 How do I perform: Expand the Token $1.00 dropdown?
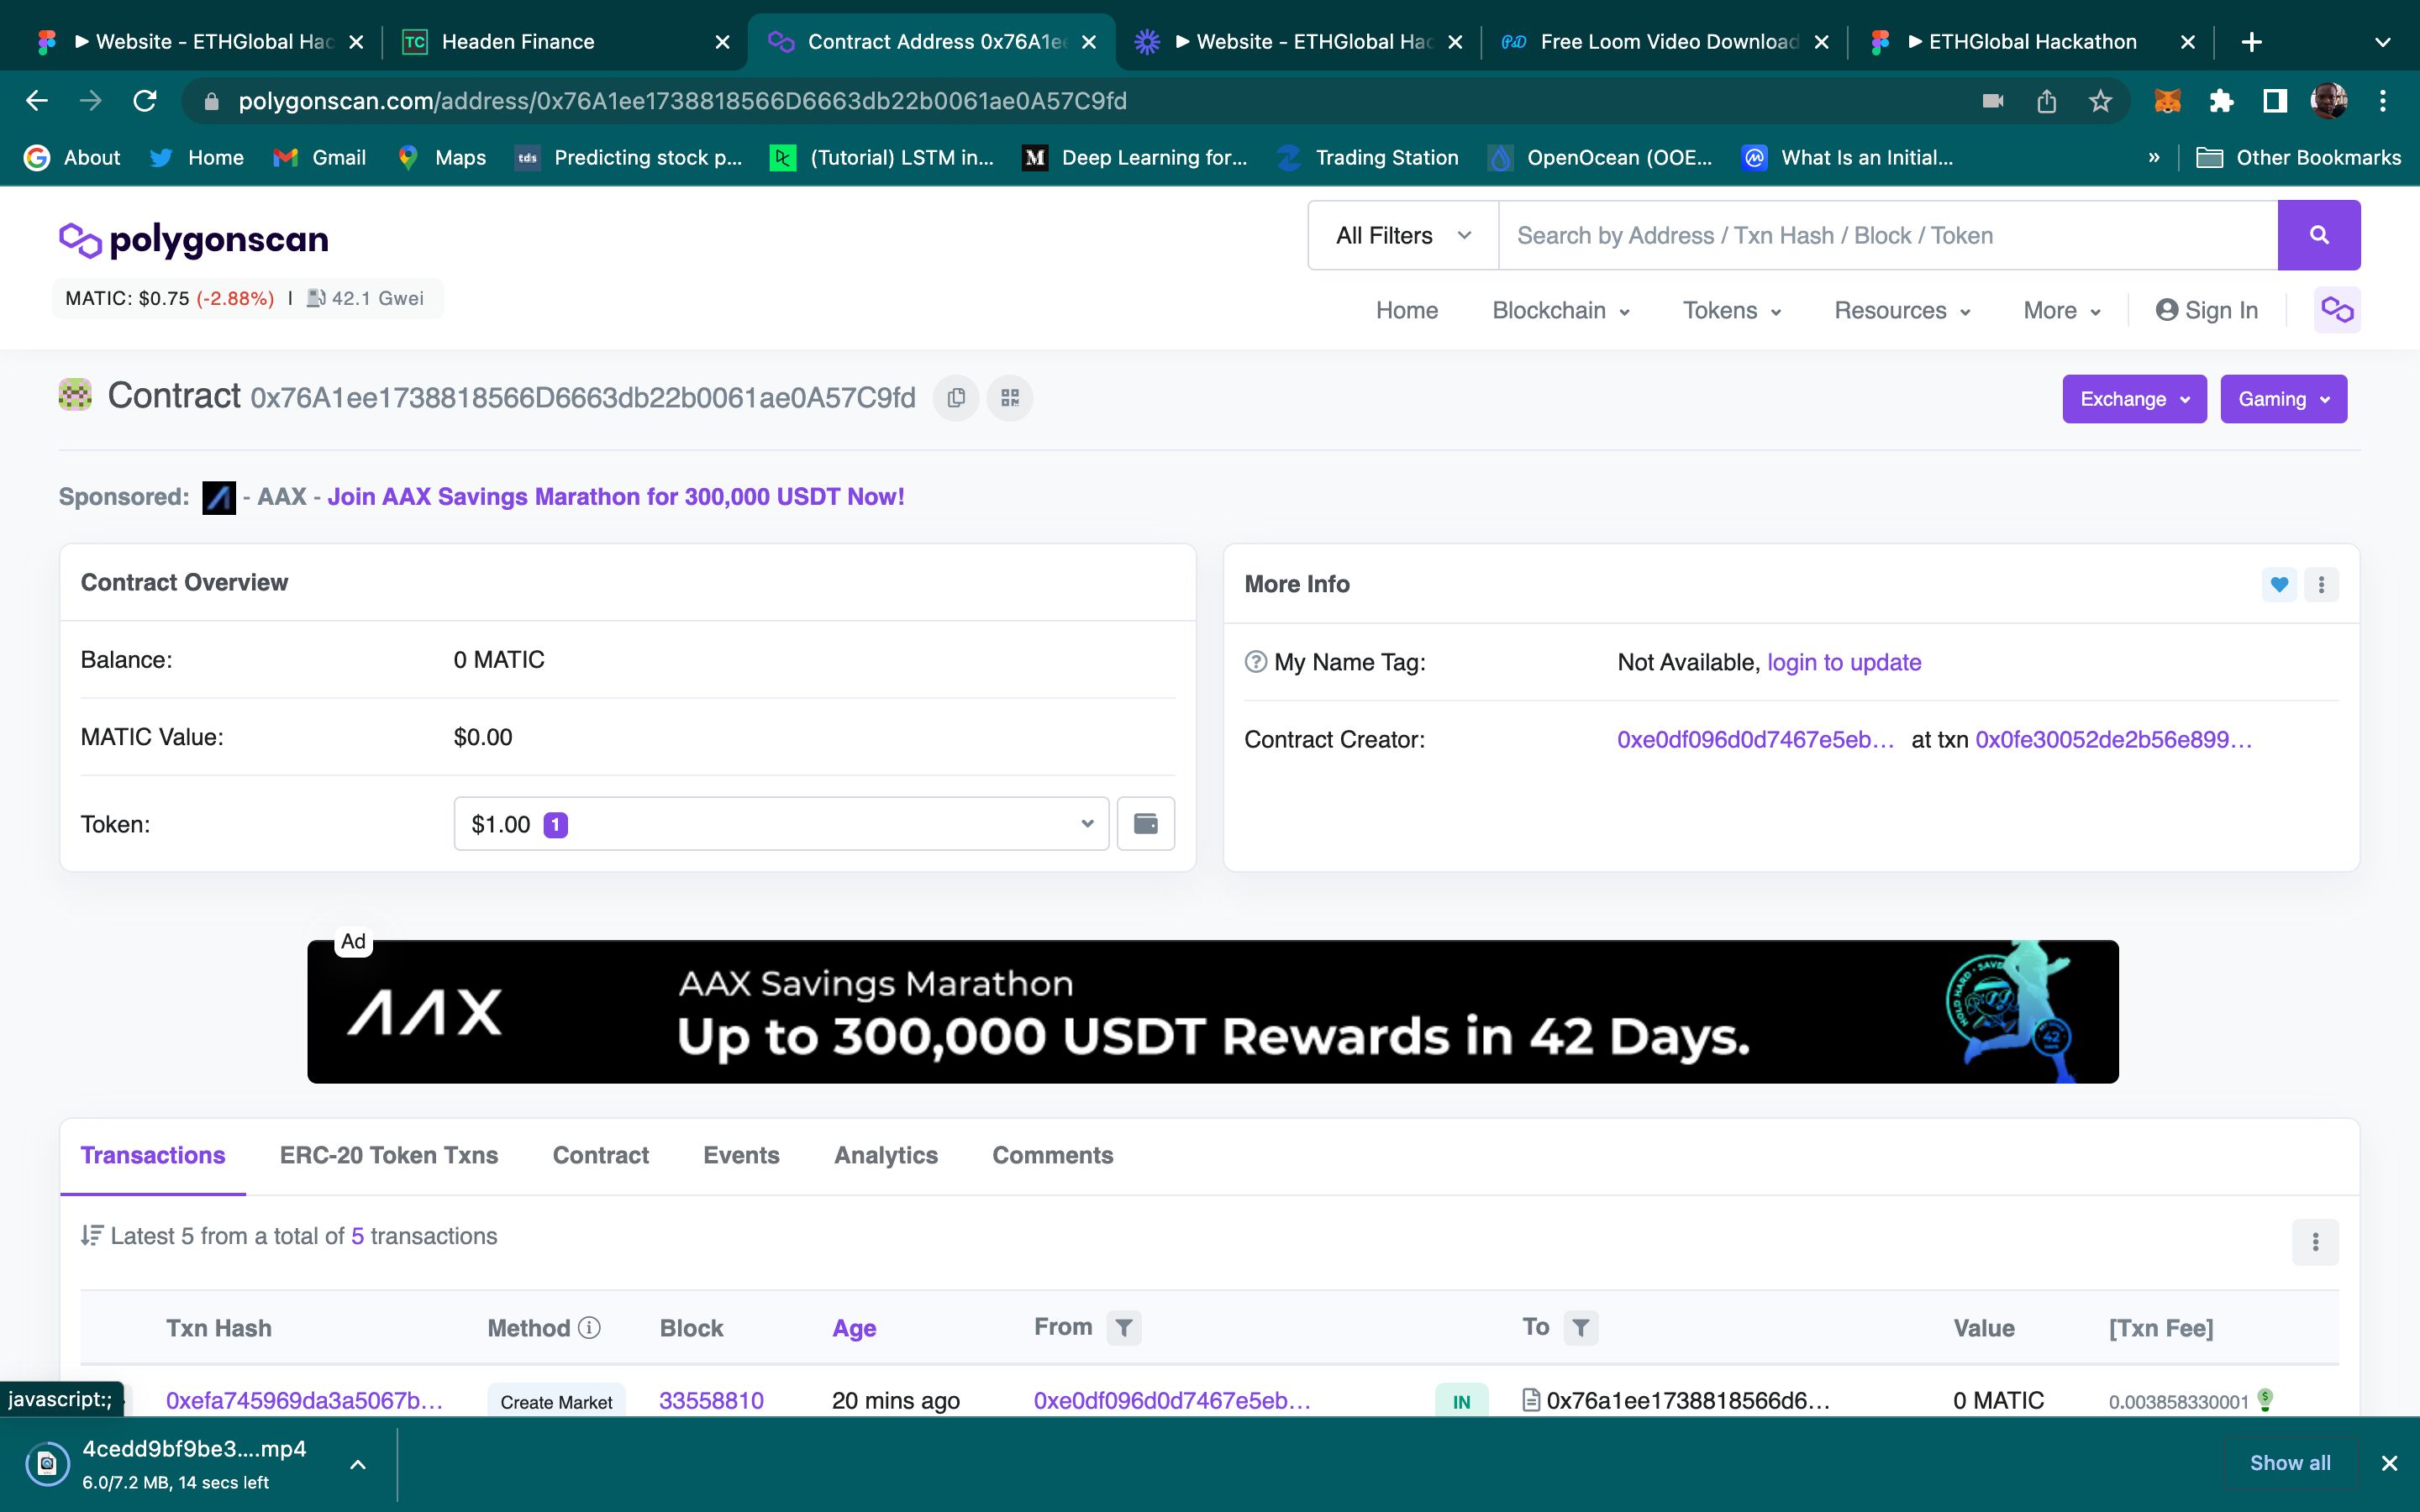(x=781, y=824)
